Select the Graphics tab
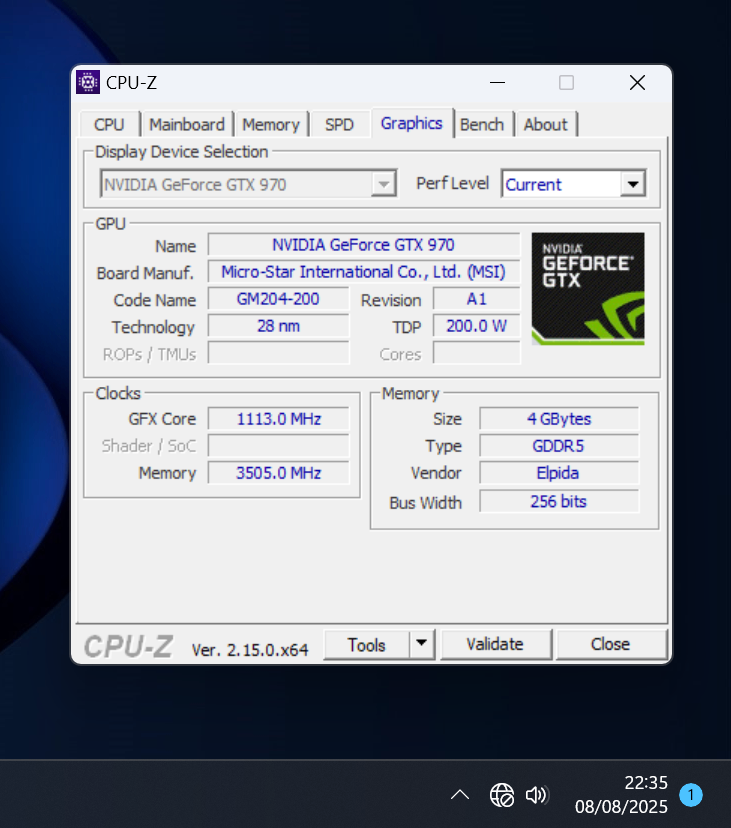The image size is (731, 828). [x=411, y=123]
